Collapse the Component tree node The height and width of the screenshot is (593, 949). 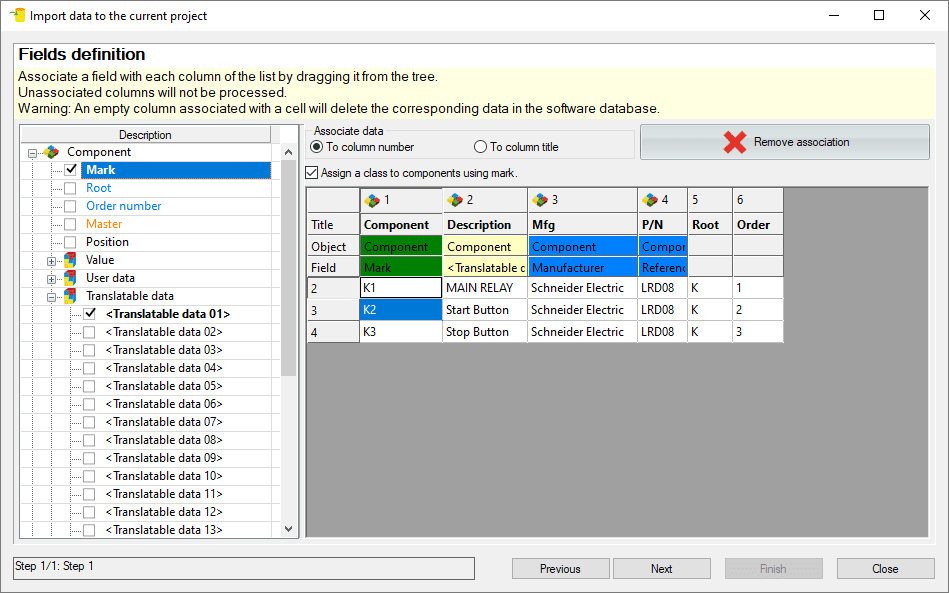[x=33, y=153]
